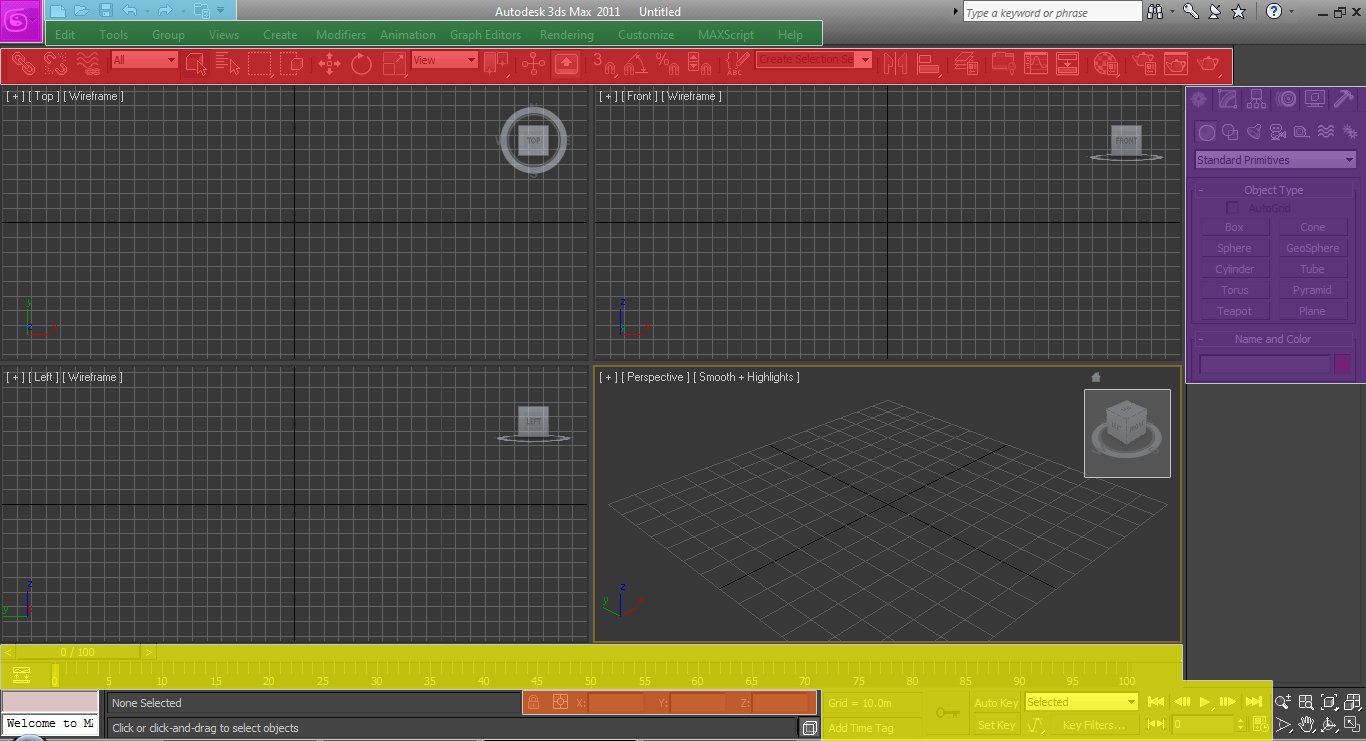1366x741 pixels.
Task: Create a Sphere primitive
Action: tap(1234, 248)
